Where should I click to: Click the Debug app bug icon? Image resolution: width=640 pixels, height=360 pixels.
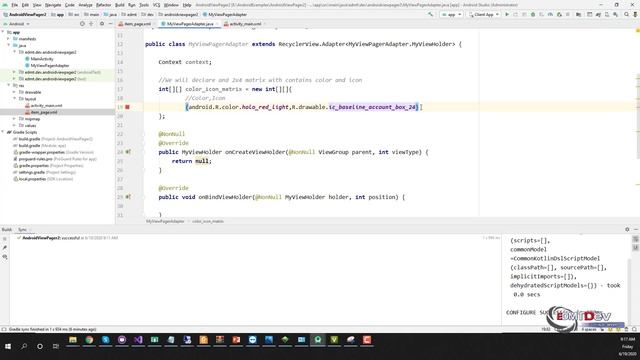click(533, 14)
